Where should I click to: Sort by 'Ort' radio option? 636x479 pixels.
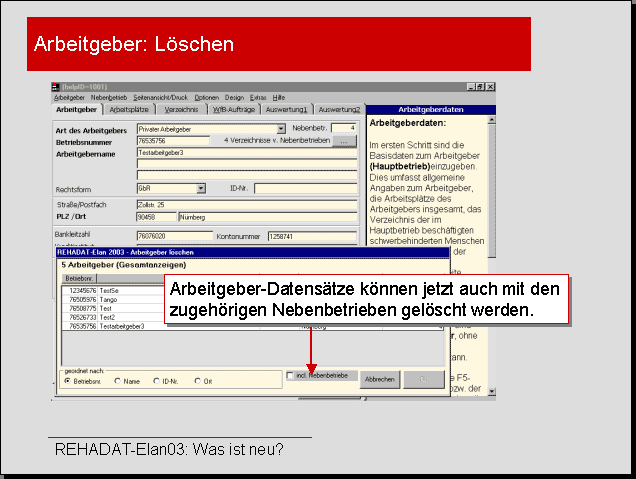[x=199, y=381]
